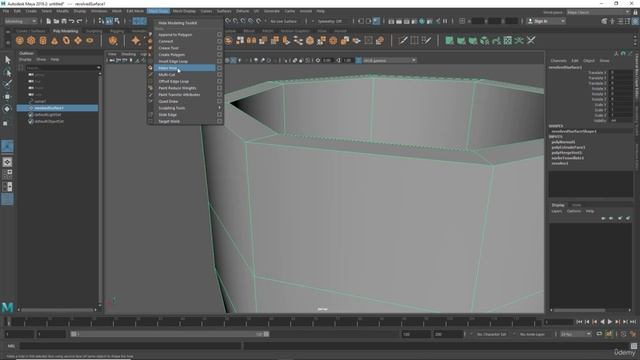Create polygon cone from shelf icon

[55, 40]
